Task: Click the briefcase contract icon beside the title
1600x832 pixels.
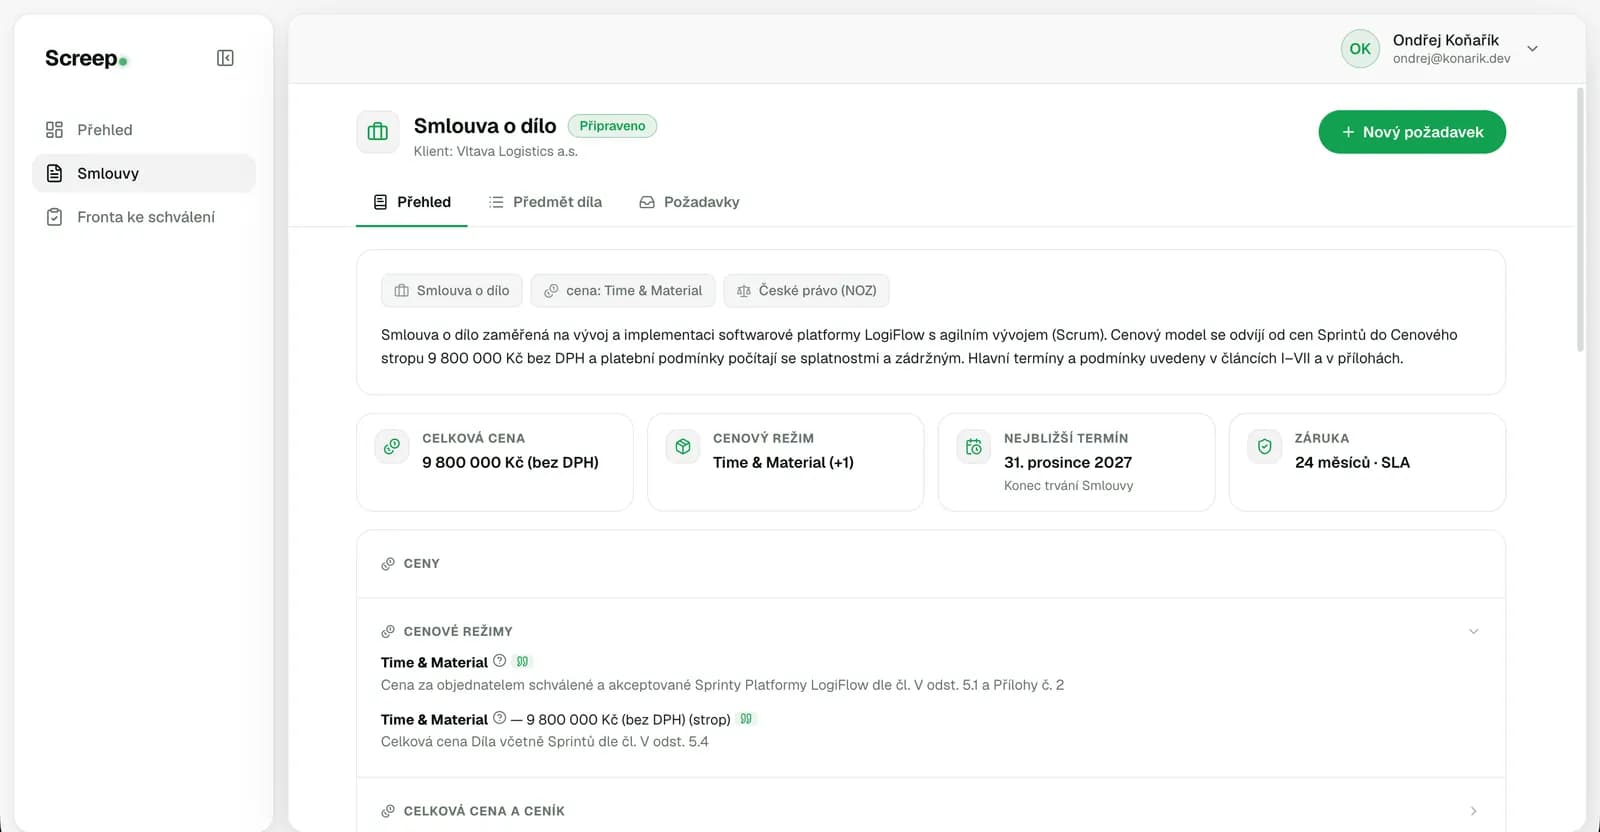Action: click(378, 132)
